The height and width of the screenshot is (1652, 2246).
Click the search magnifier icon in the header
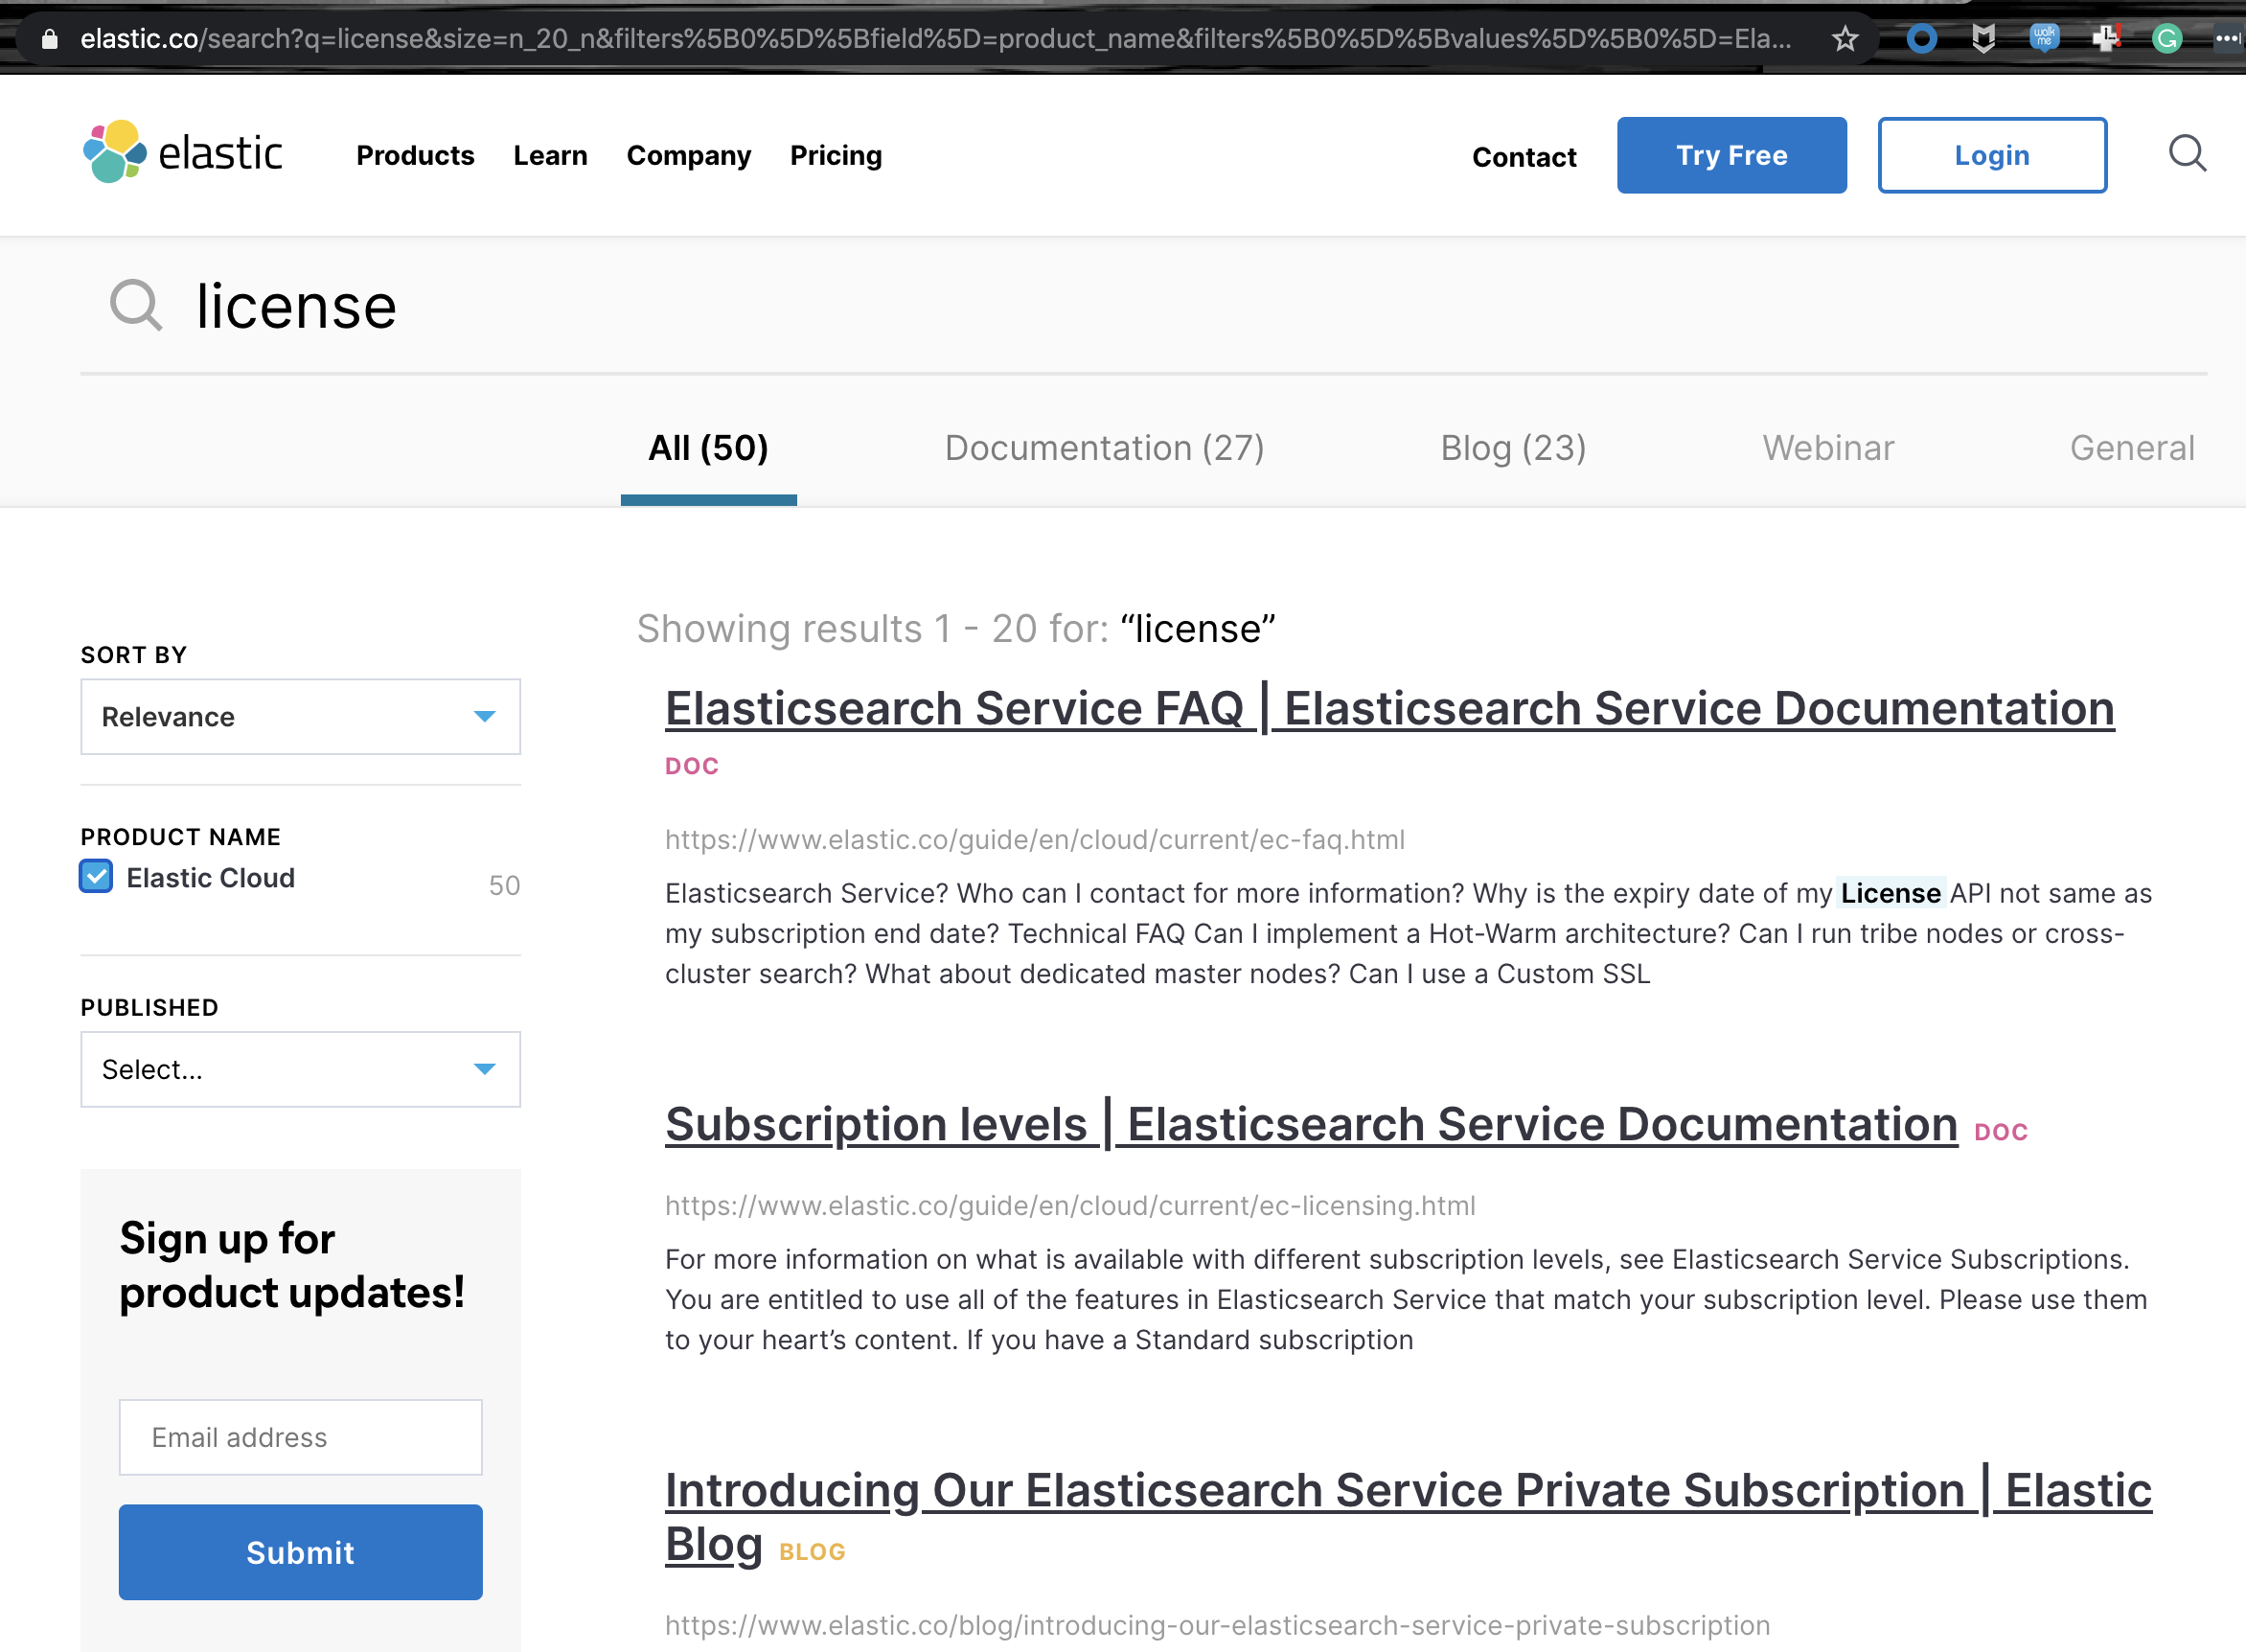coord(2187,154)
